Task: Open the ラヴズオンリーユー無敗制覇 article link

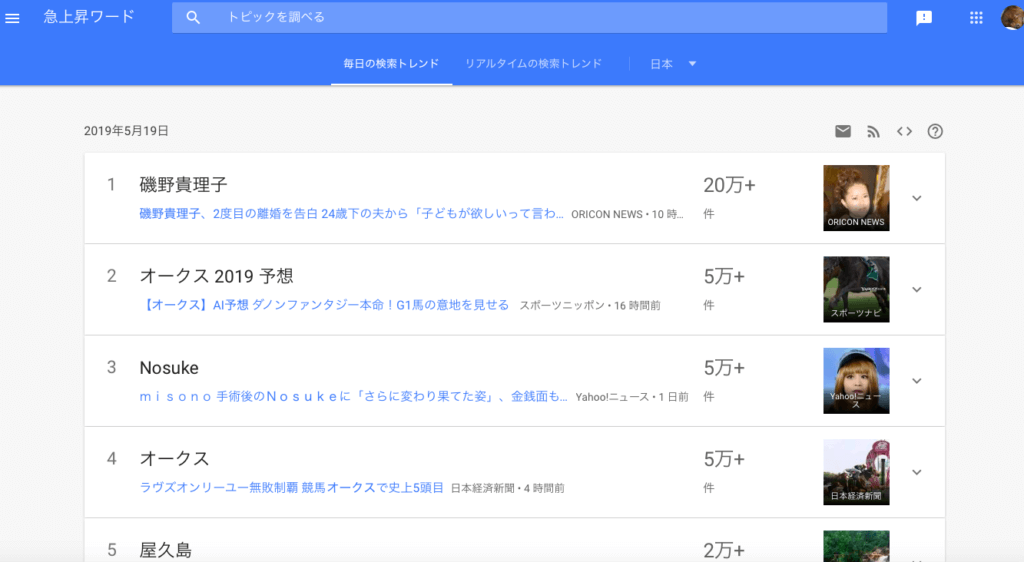Action: tap(291, 488)
